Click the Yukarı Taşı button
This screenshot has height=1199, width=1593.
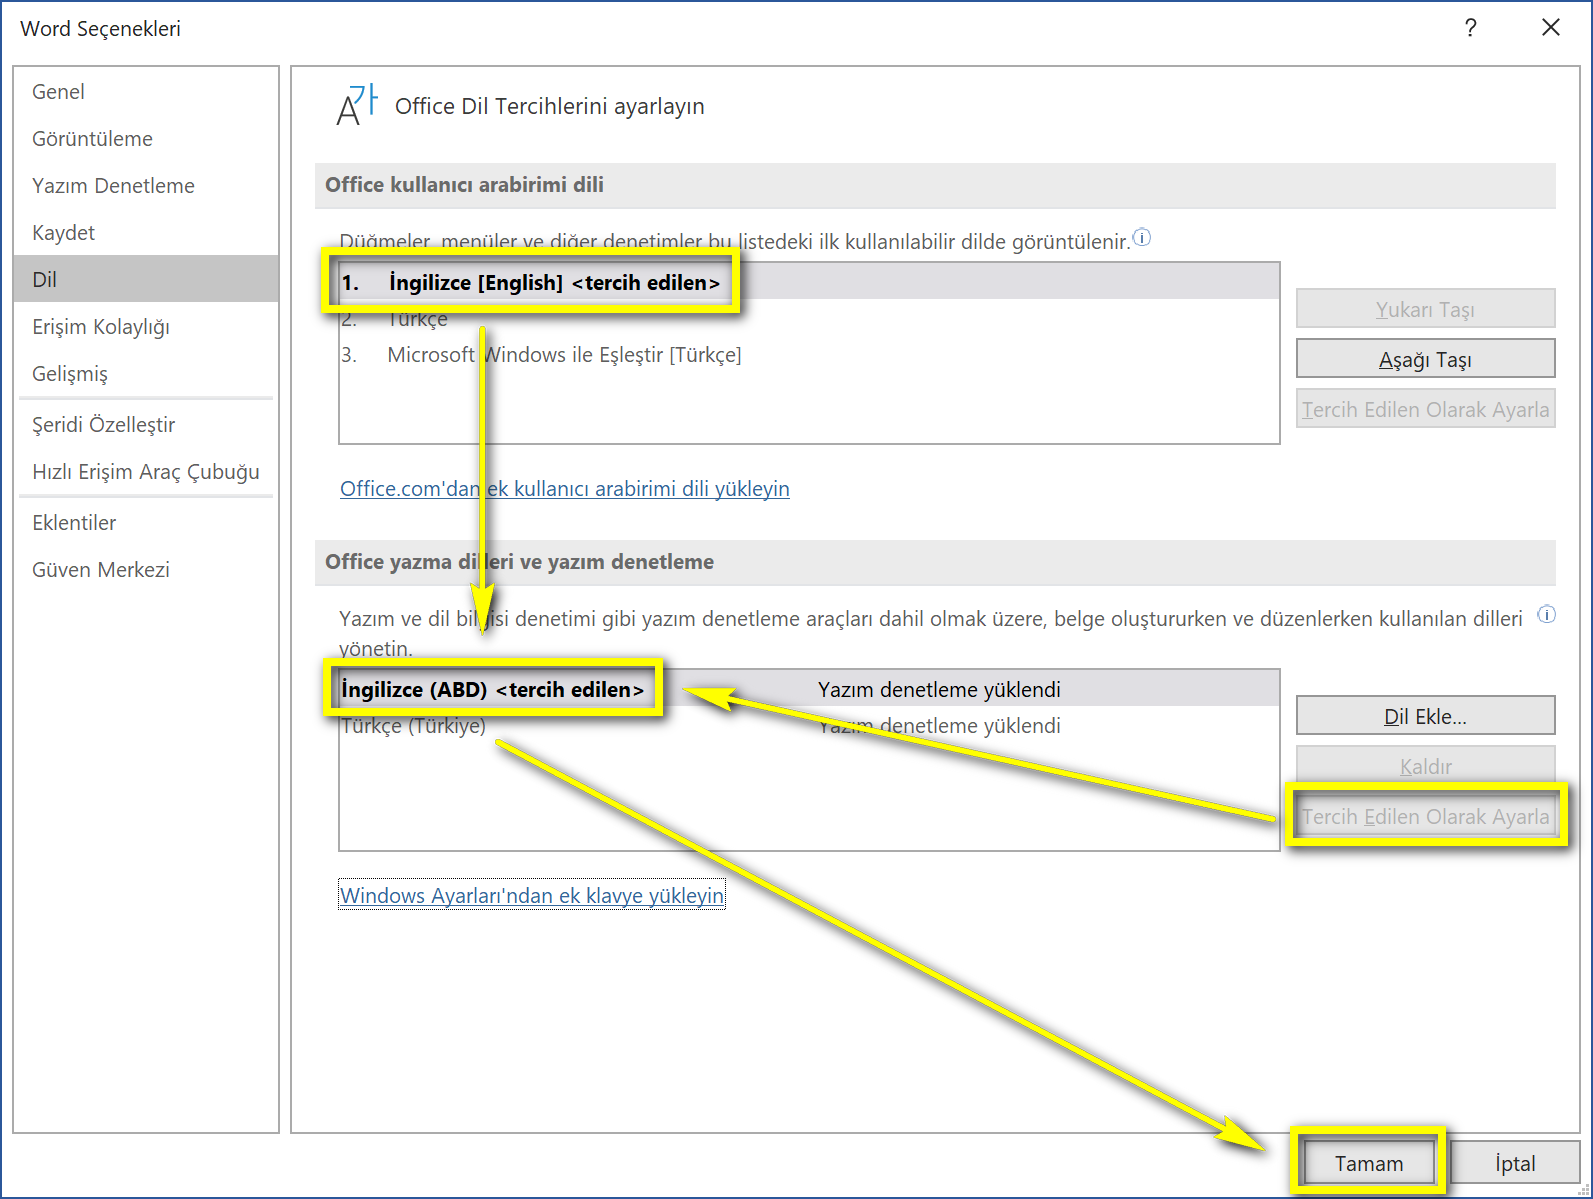pyautogui.click(x=1425, y=309)
